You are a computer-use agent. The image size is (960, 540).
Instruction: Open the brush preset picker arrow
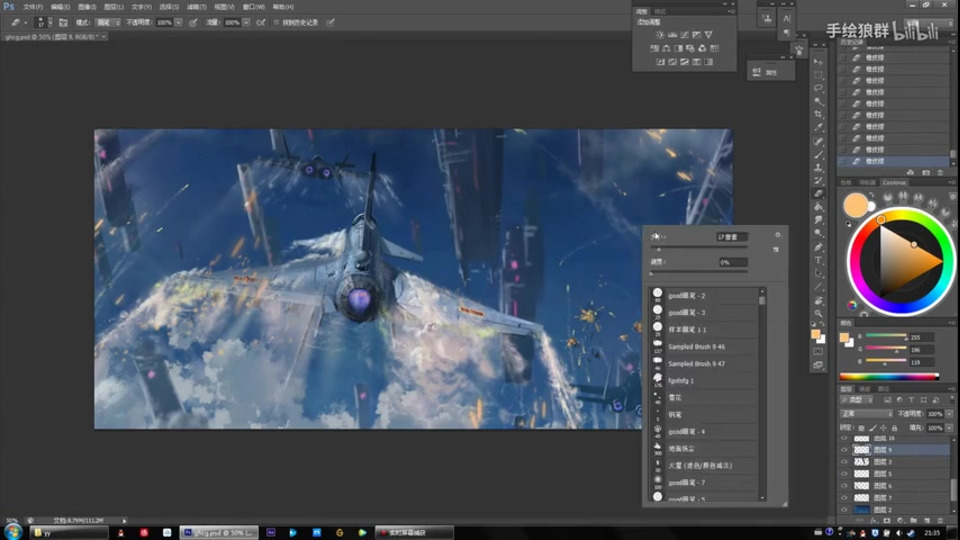pos(50,23)
